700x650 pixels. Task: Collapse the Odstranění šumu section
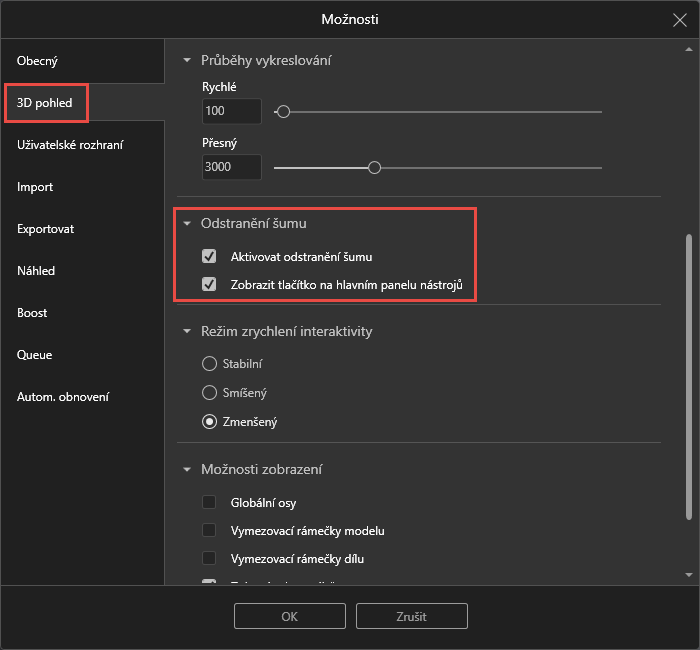187,223
